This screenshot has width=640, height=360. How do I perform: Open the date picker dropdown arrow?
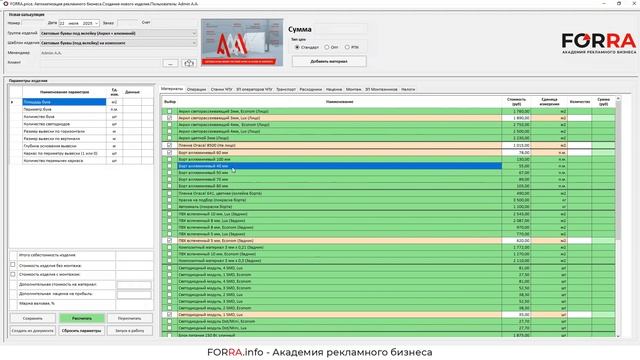point(96,24)
